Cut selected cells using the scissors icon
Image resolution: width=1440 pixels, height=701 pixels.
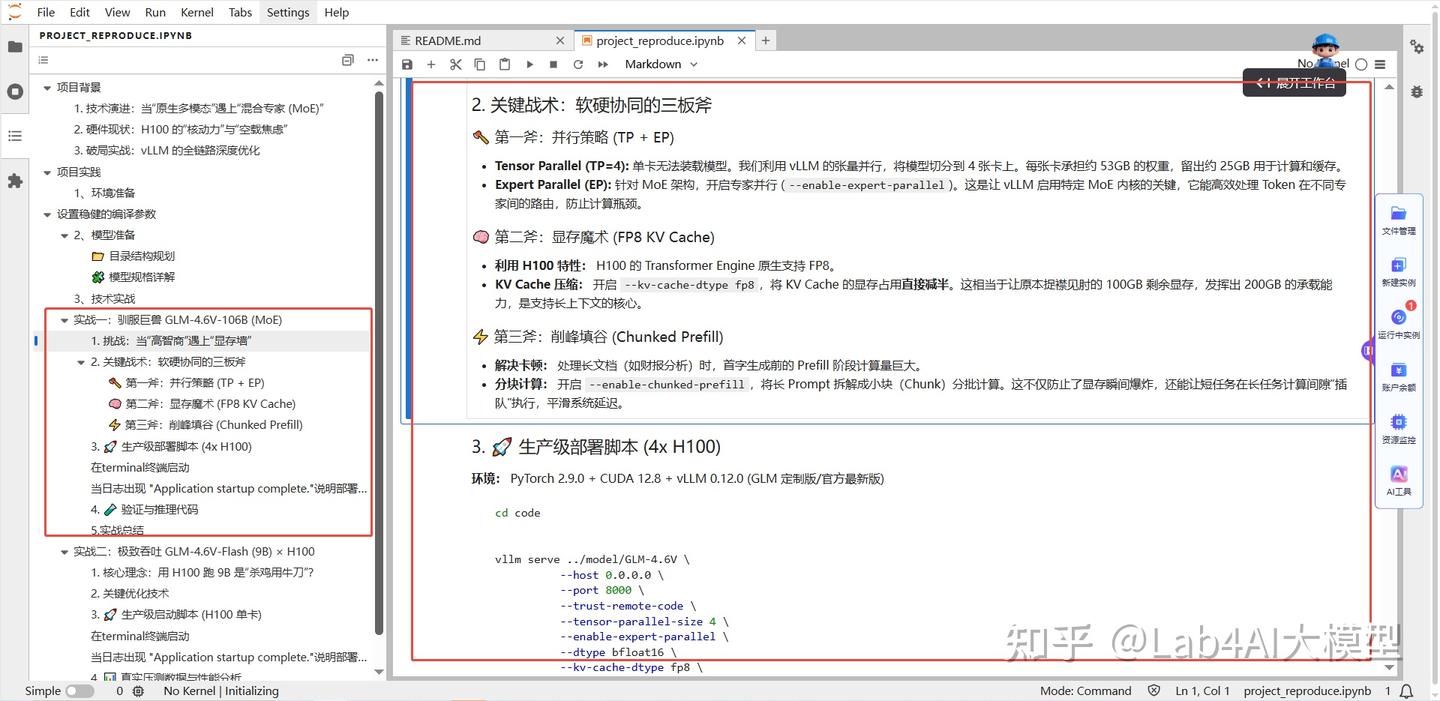(x=455, y=64)
